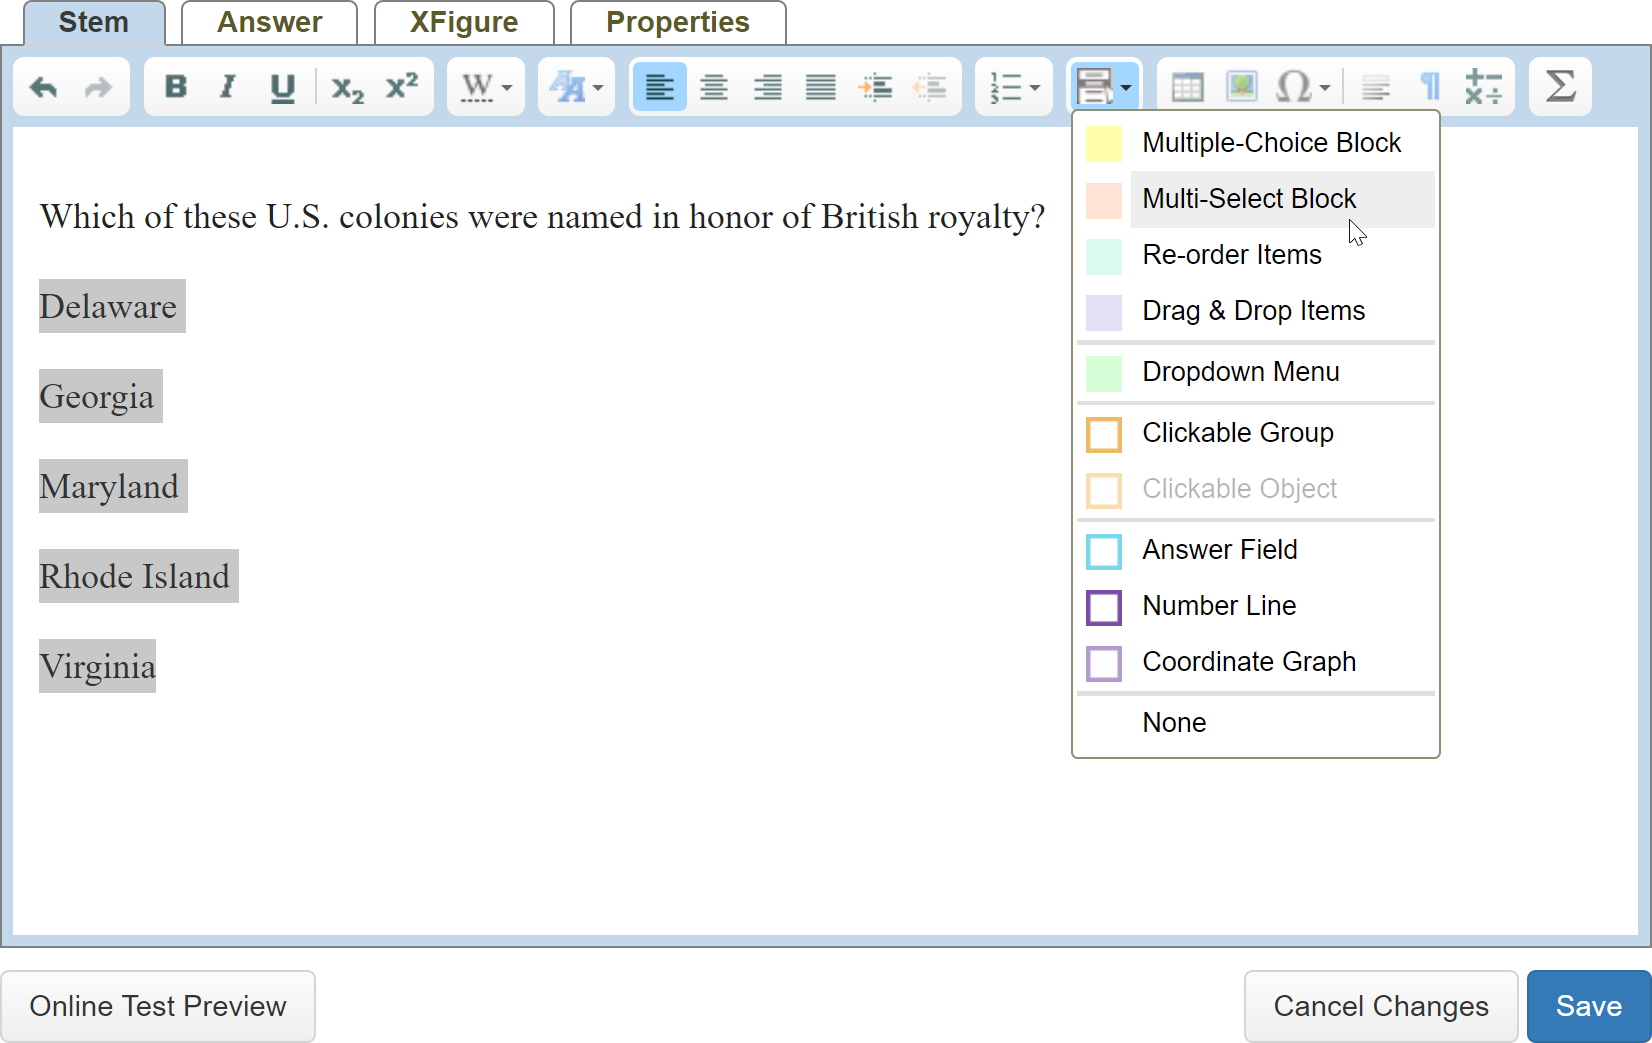Viewport: 1652px width, 1043px height.
Task: Click Cancel Changes button
Action: pos(1381,1006)
